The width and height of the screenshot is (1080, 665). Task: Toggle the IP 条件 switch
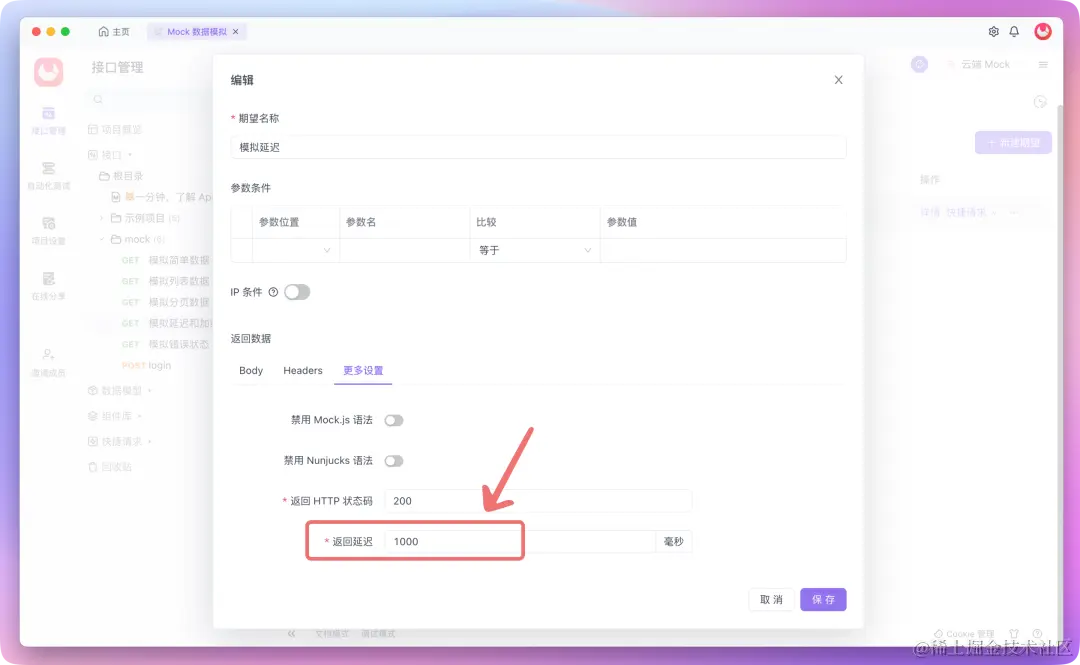click(x=297, y=292)
